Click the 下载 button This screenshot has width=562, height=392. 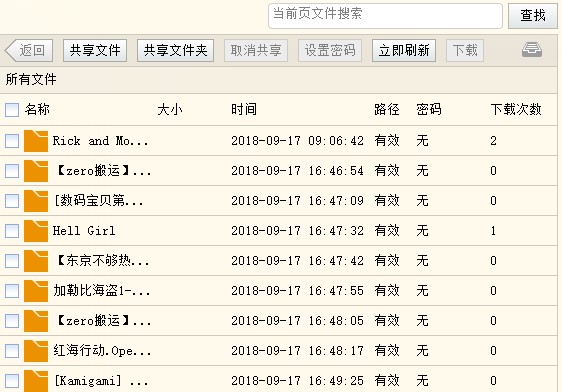465,51
